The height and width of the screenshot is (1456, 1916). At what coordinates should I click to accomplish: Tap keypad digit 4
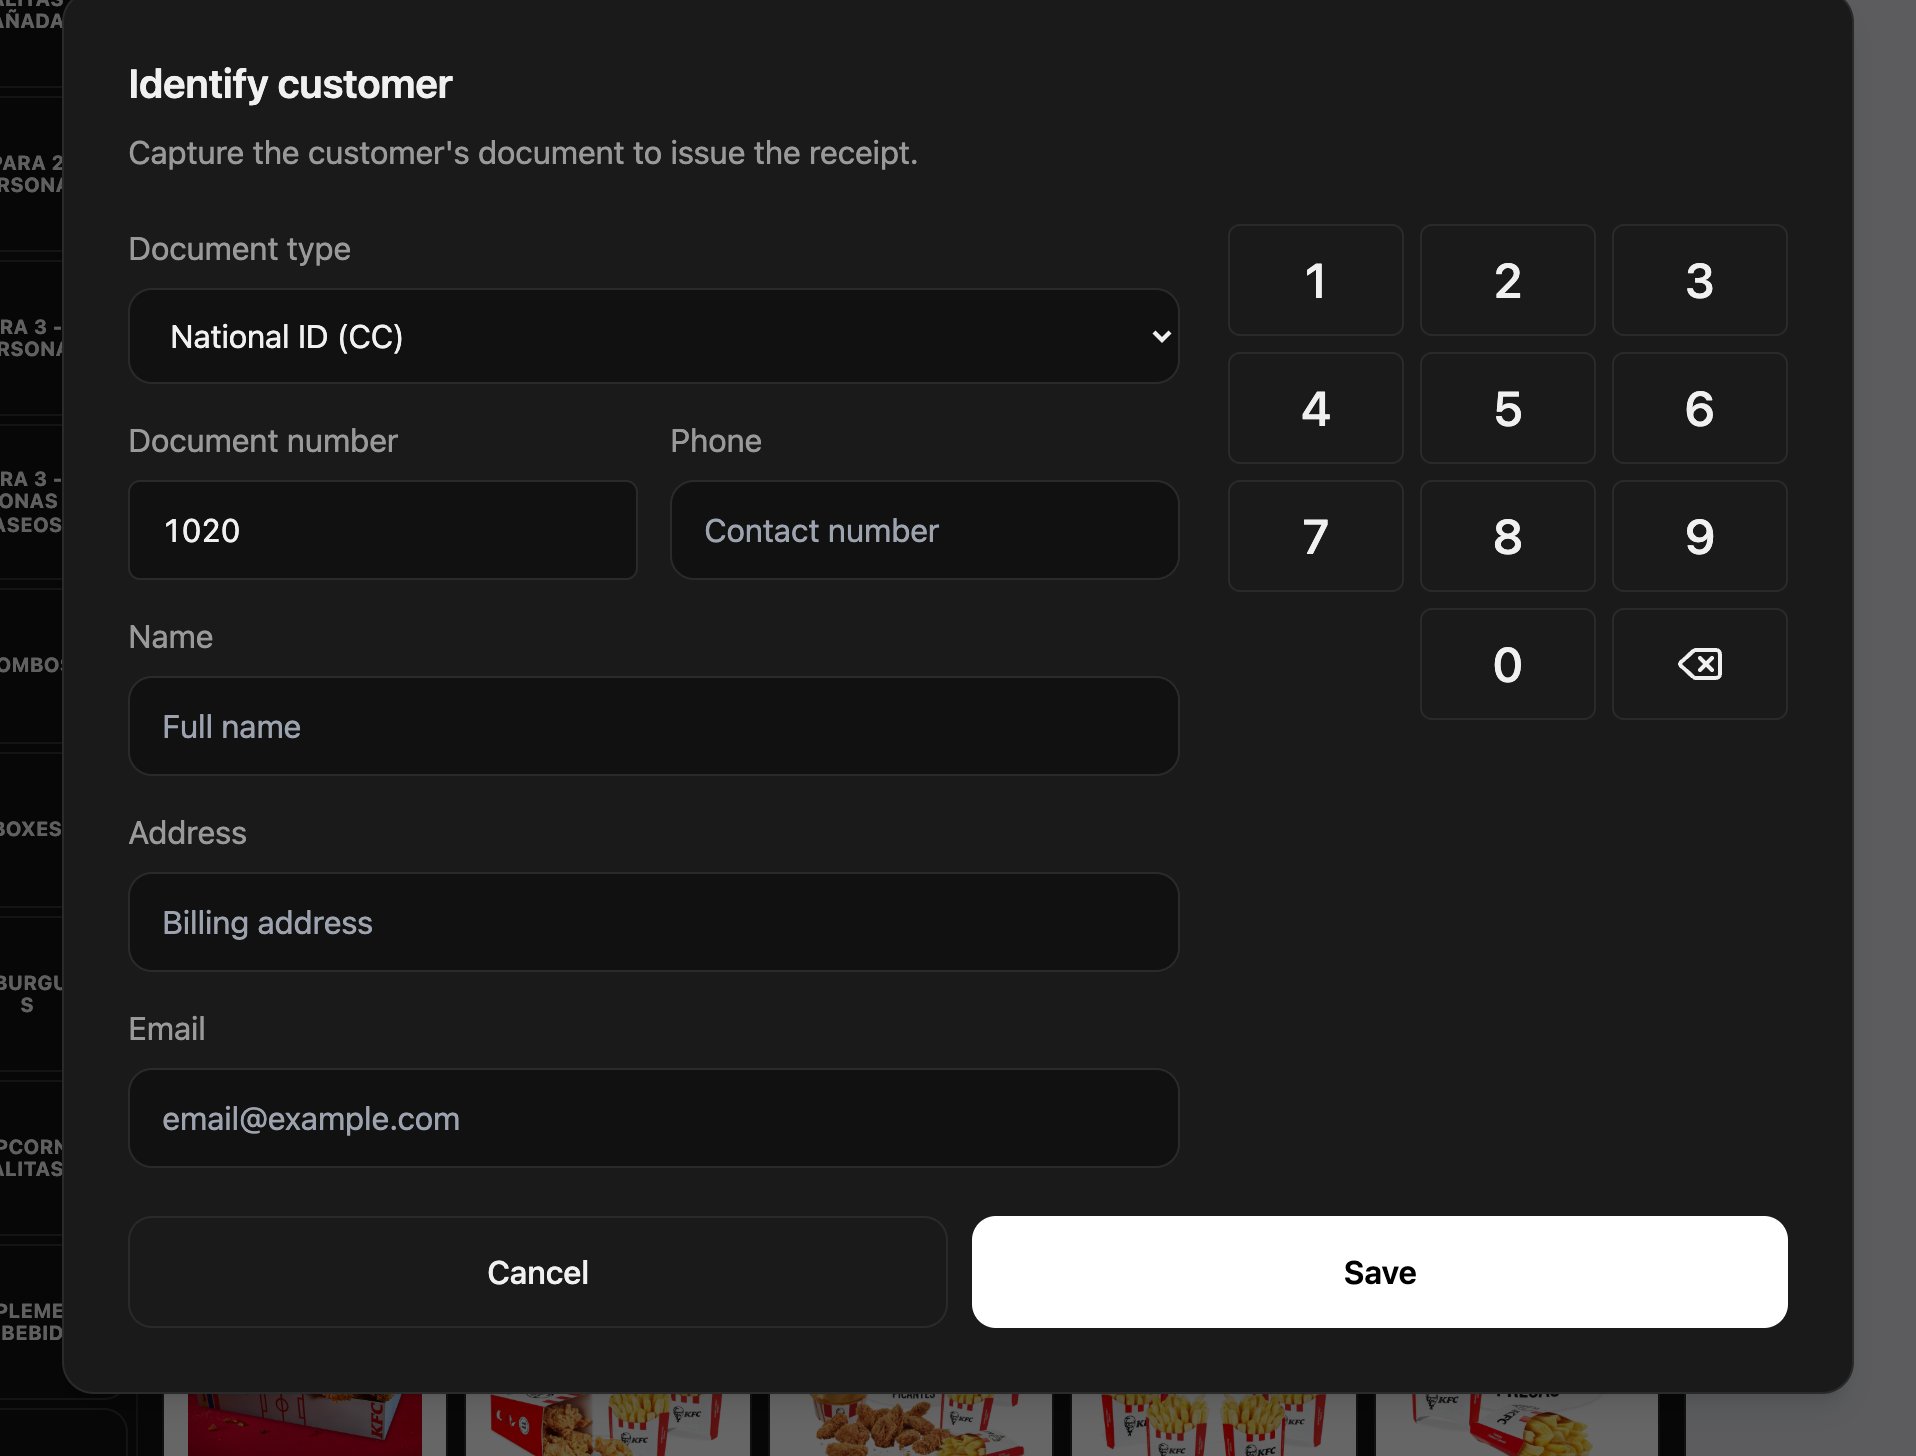tap(1315, 408)
